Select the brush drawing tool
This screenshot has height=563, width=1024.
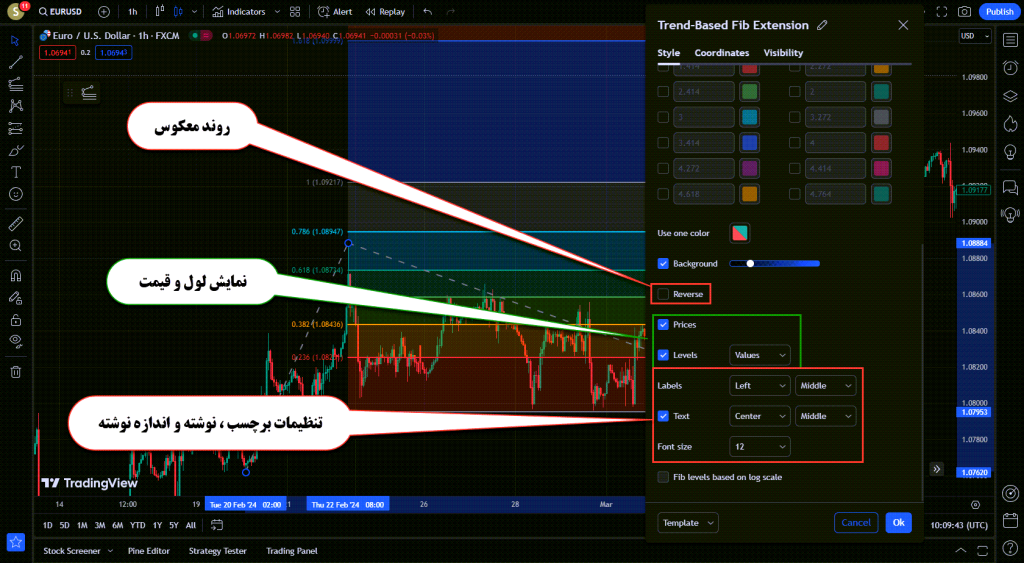[16, 151]
